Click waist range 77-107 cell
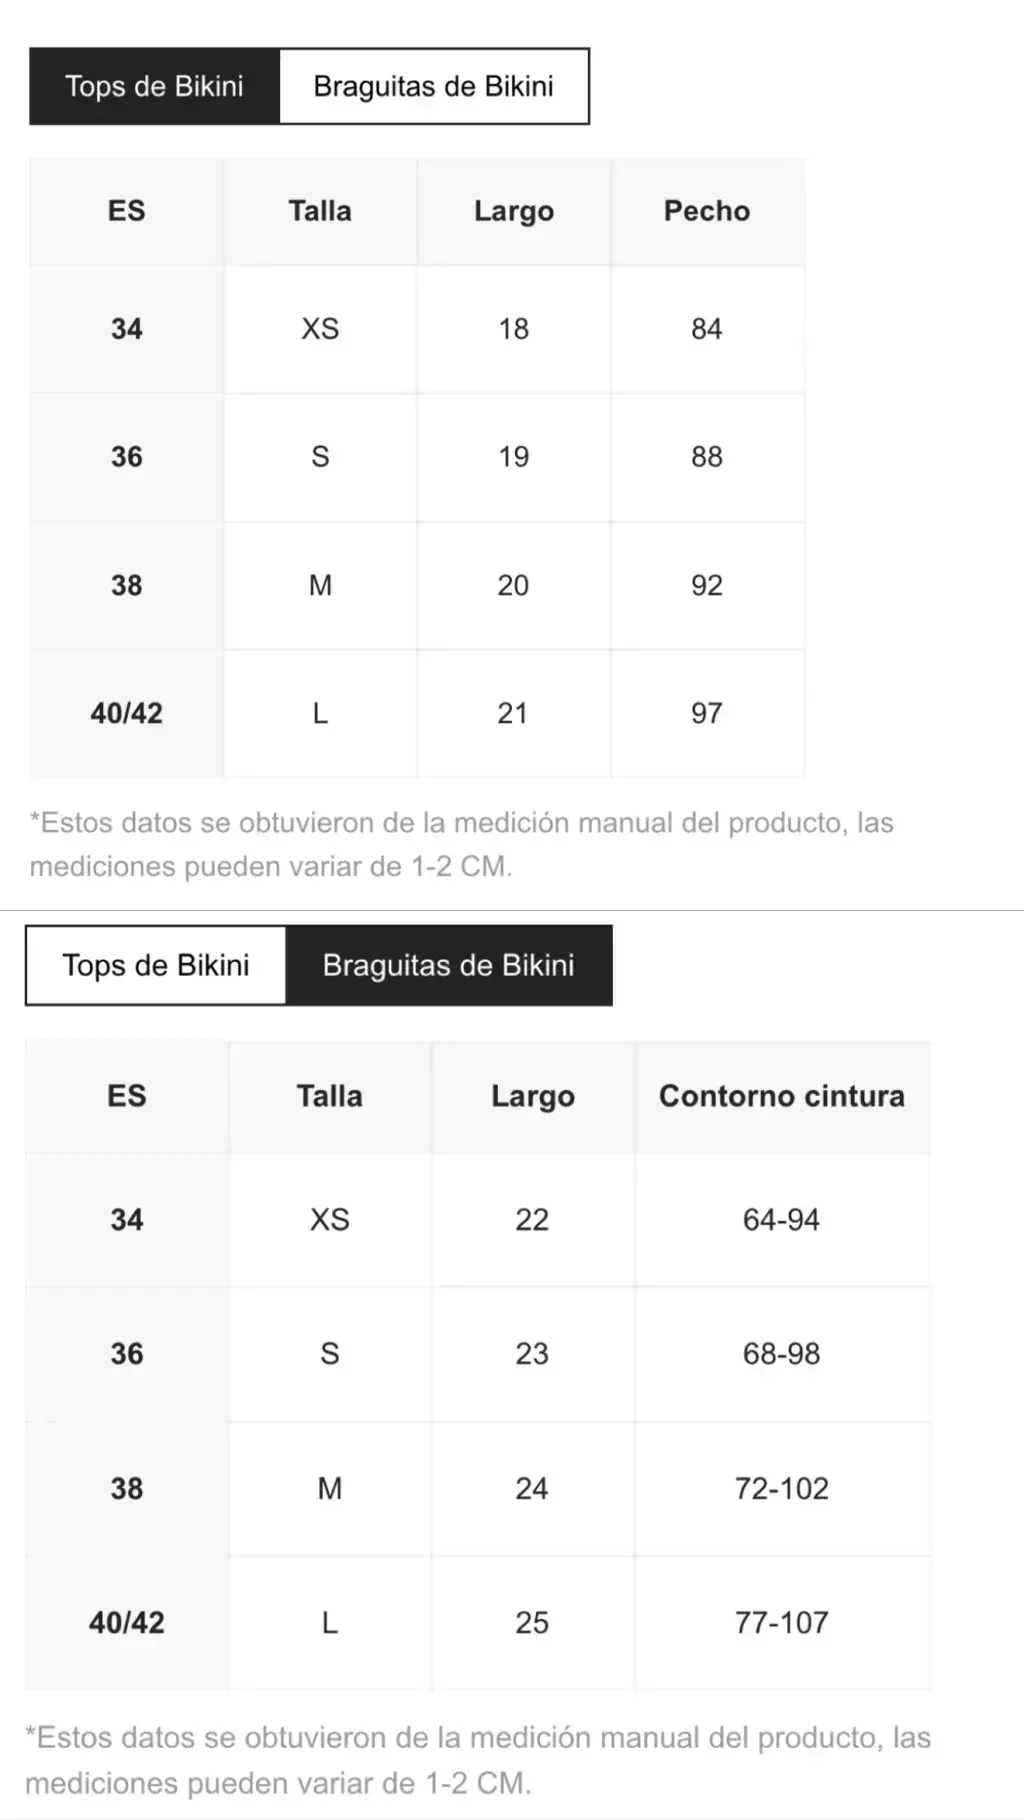 tap(782, 1623)
